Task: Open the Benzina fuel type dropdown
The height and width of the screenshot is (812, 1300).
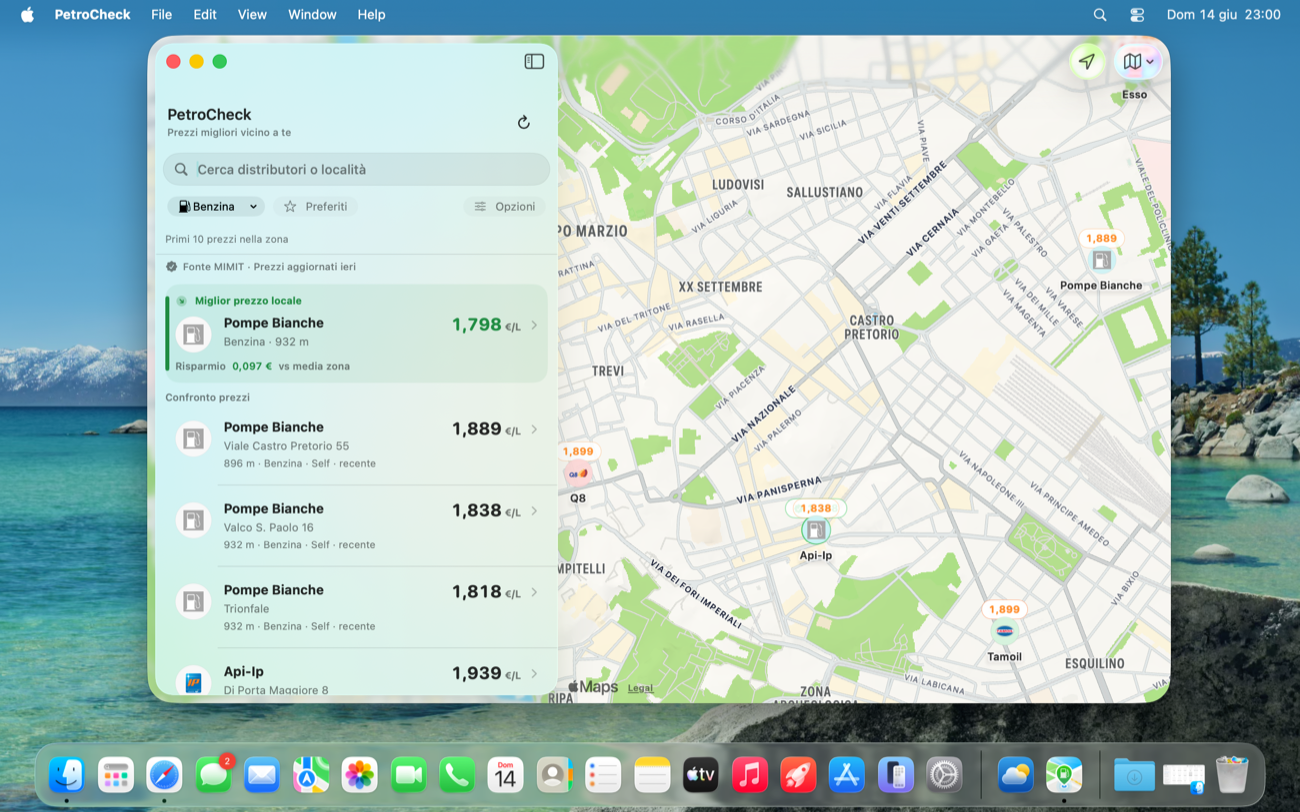Action: (216, 206)
